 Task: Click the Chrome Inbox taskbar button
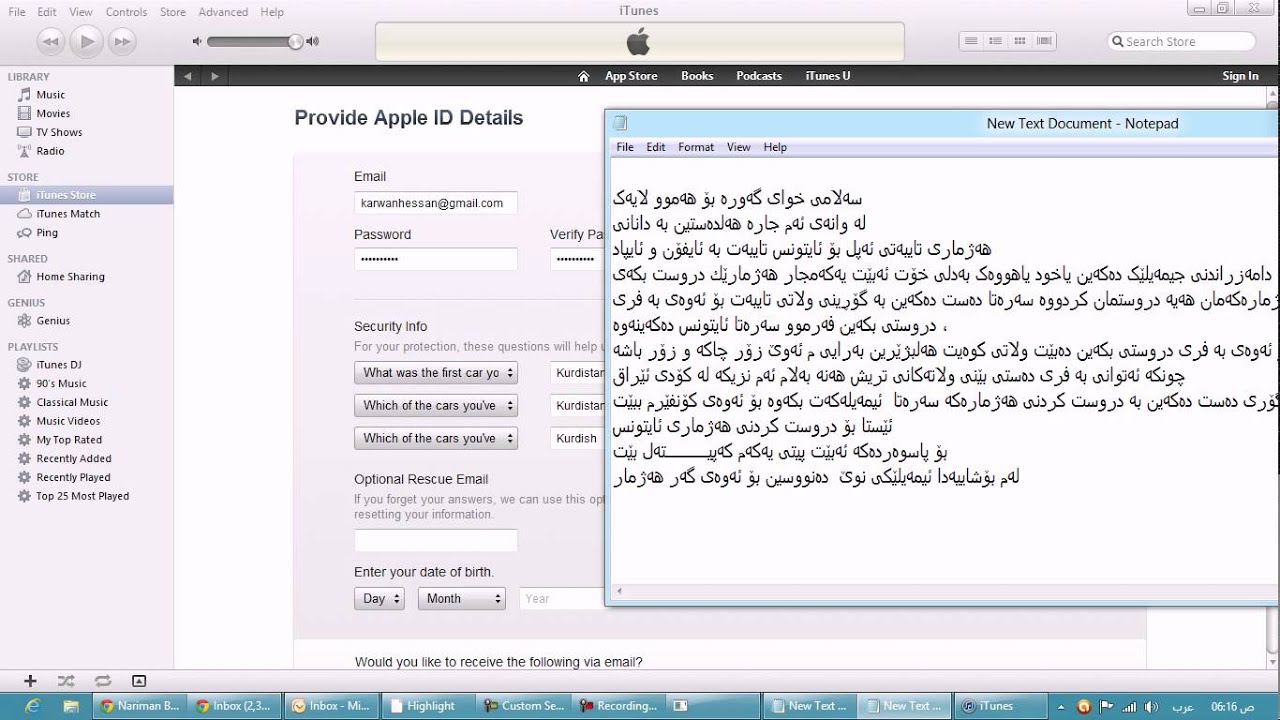point(232,705)
